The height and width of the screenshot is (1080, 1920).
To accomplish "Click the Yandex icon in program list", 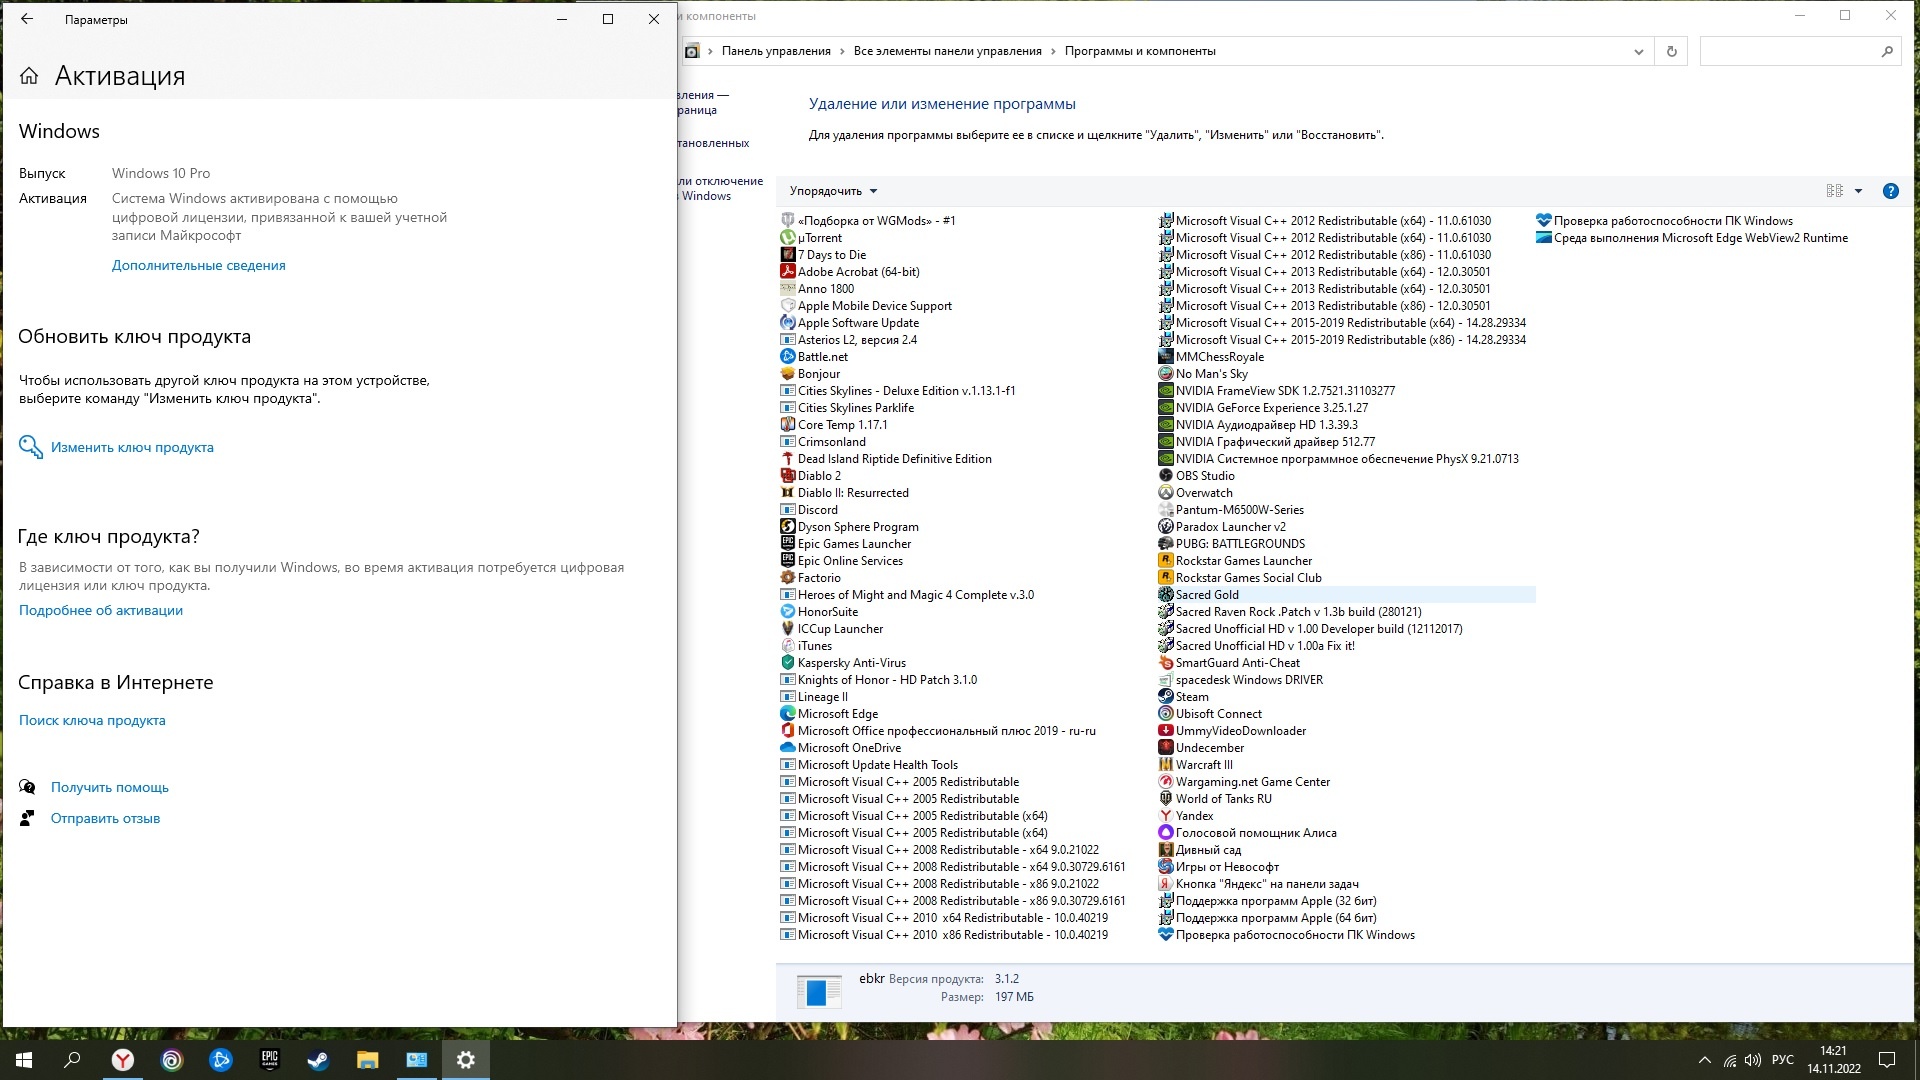I will (x=1166, y=816).
